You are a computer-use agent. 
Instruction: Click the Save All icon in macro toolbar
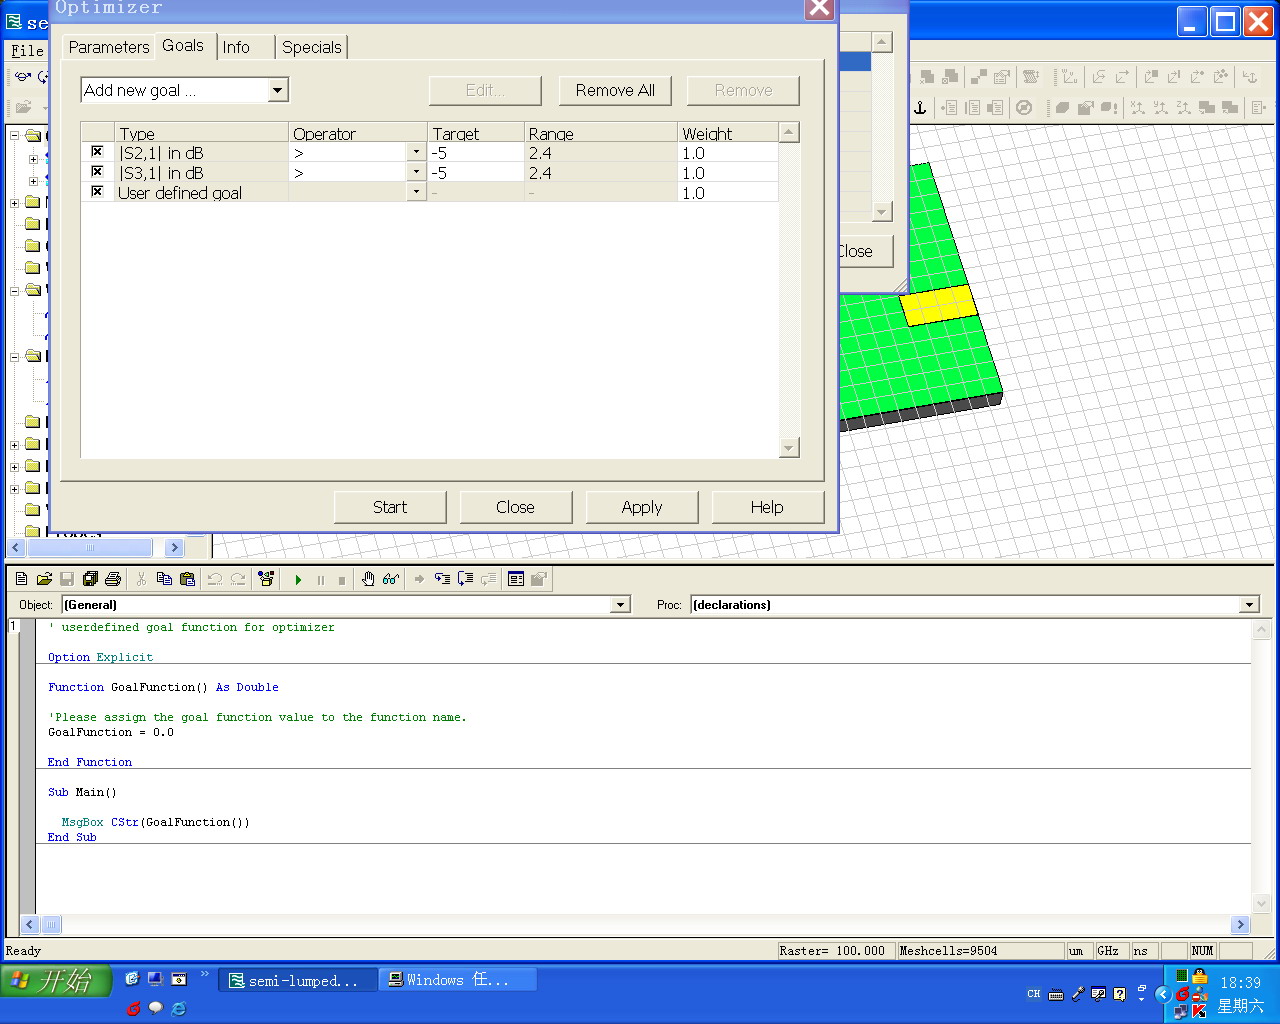(x=90, y=579)
